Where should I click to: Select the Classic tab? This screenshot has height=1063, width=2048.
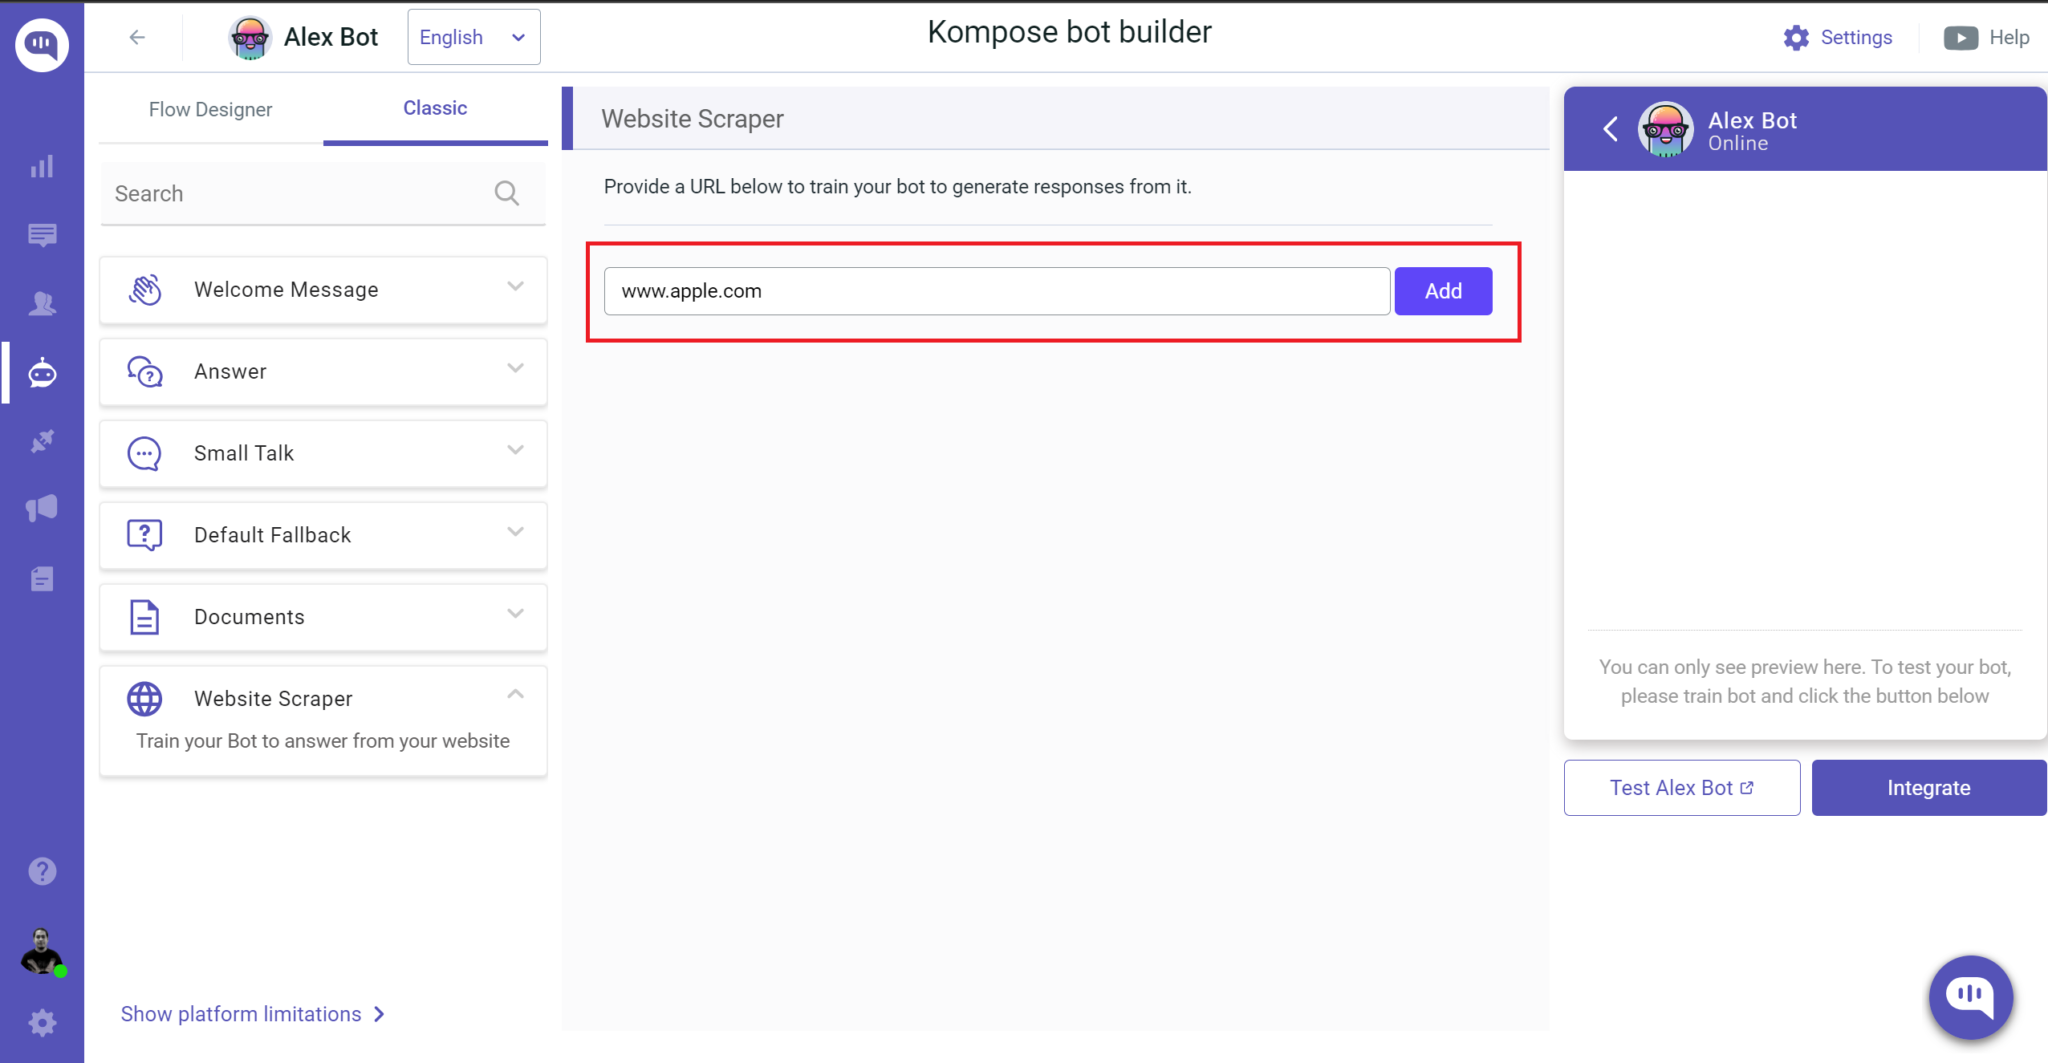[434, 108]
